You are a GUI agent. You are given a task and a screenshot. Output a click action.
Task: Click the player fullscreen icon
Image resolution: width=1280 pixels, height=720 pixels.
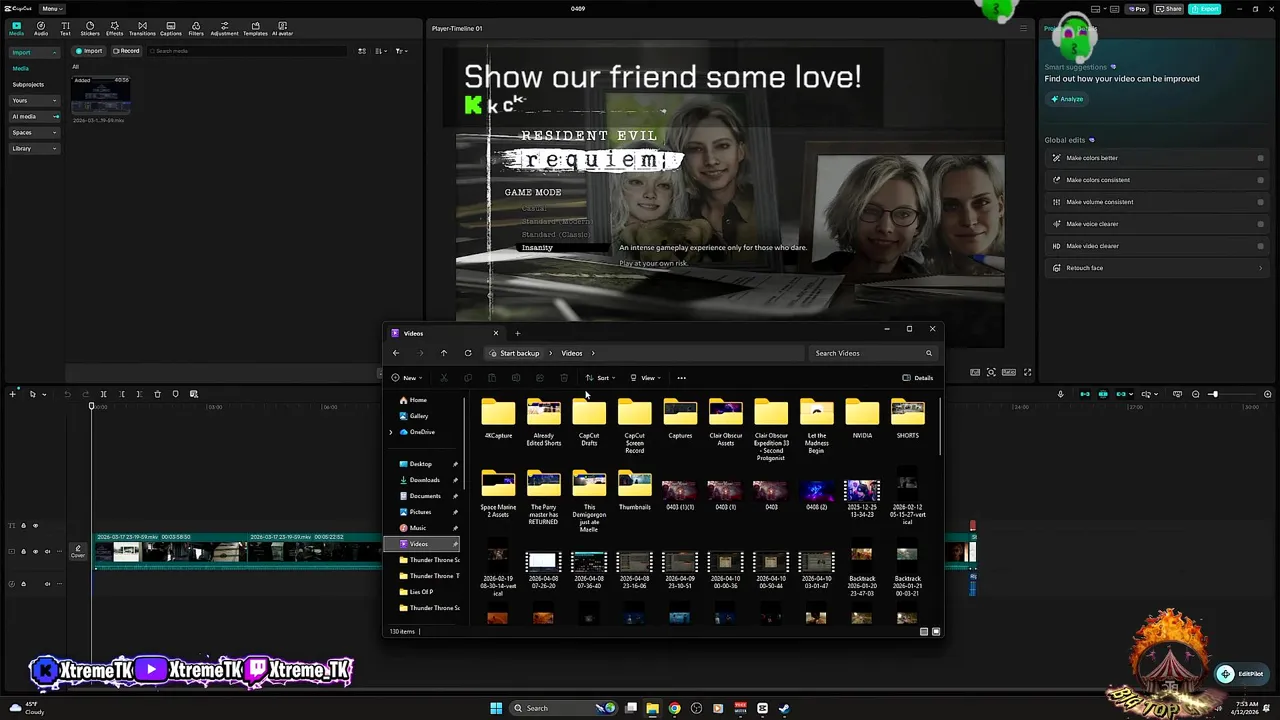coord(1027,372)
